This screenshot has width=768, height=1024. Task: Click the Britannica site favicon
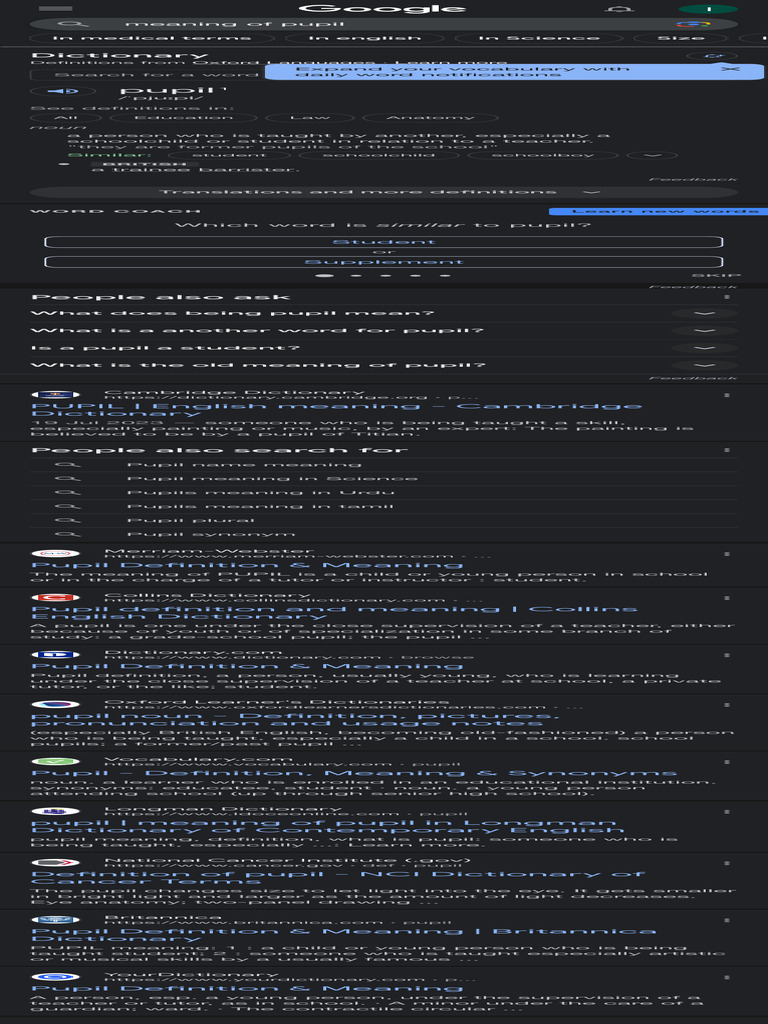56,920
